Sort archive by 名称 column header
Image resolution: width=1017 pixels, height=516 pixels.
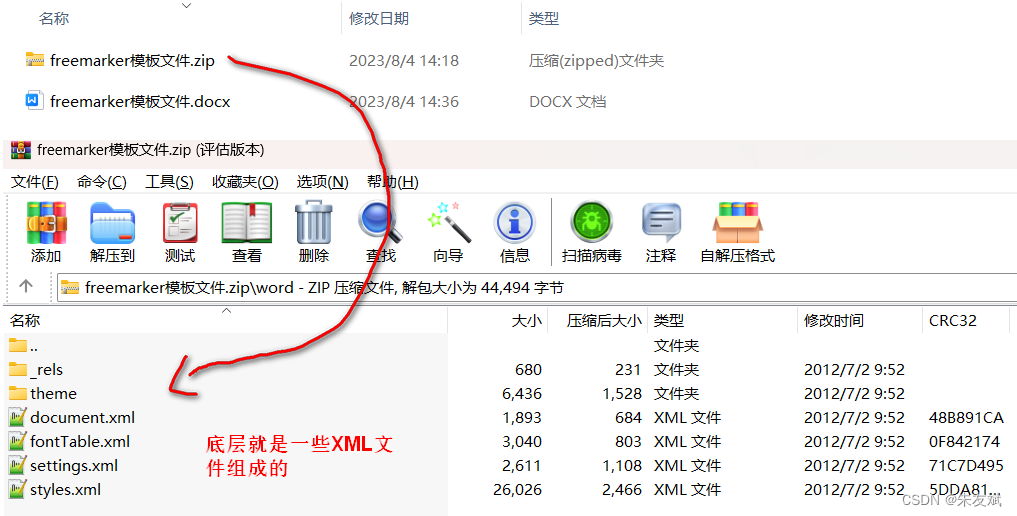[x=25, y=320]
